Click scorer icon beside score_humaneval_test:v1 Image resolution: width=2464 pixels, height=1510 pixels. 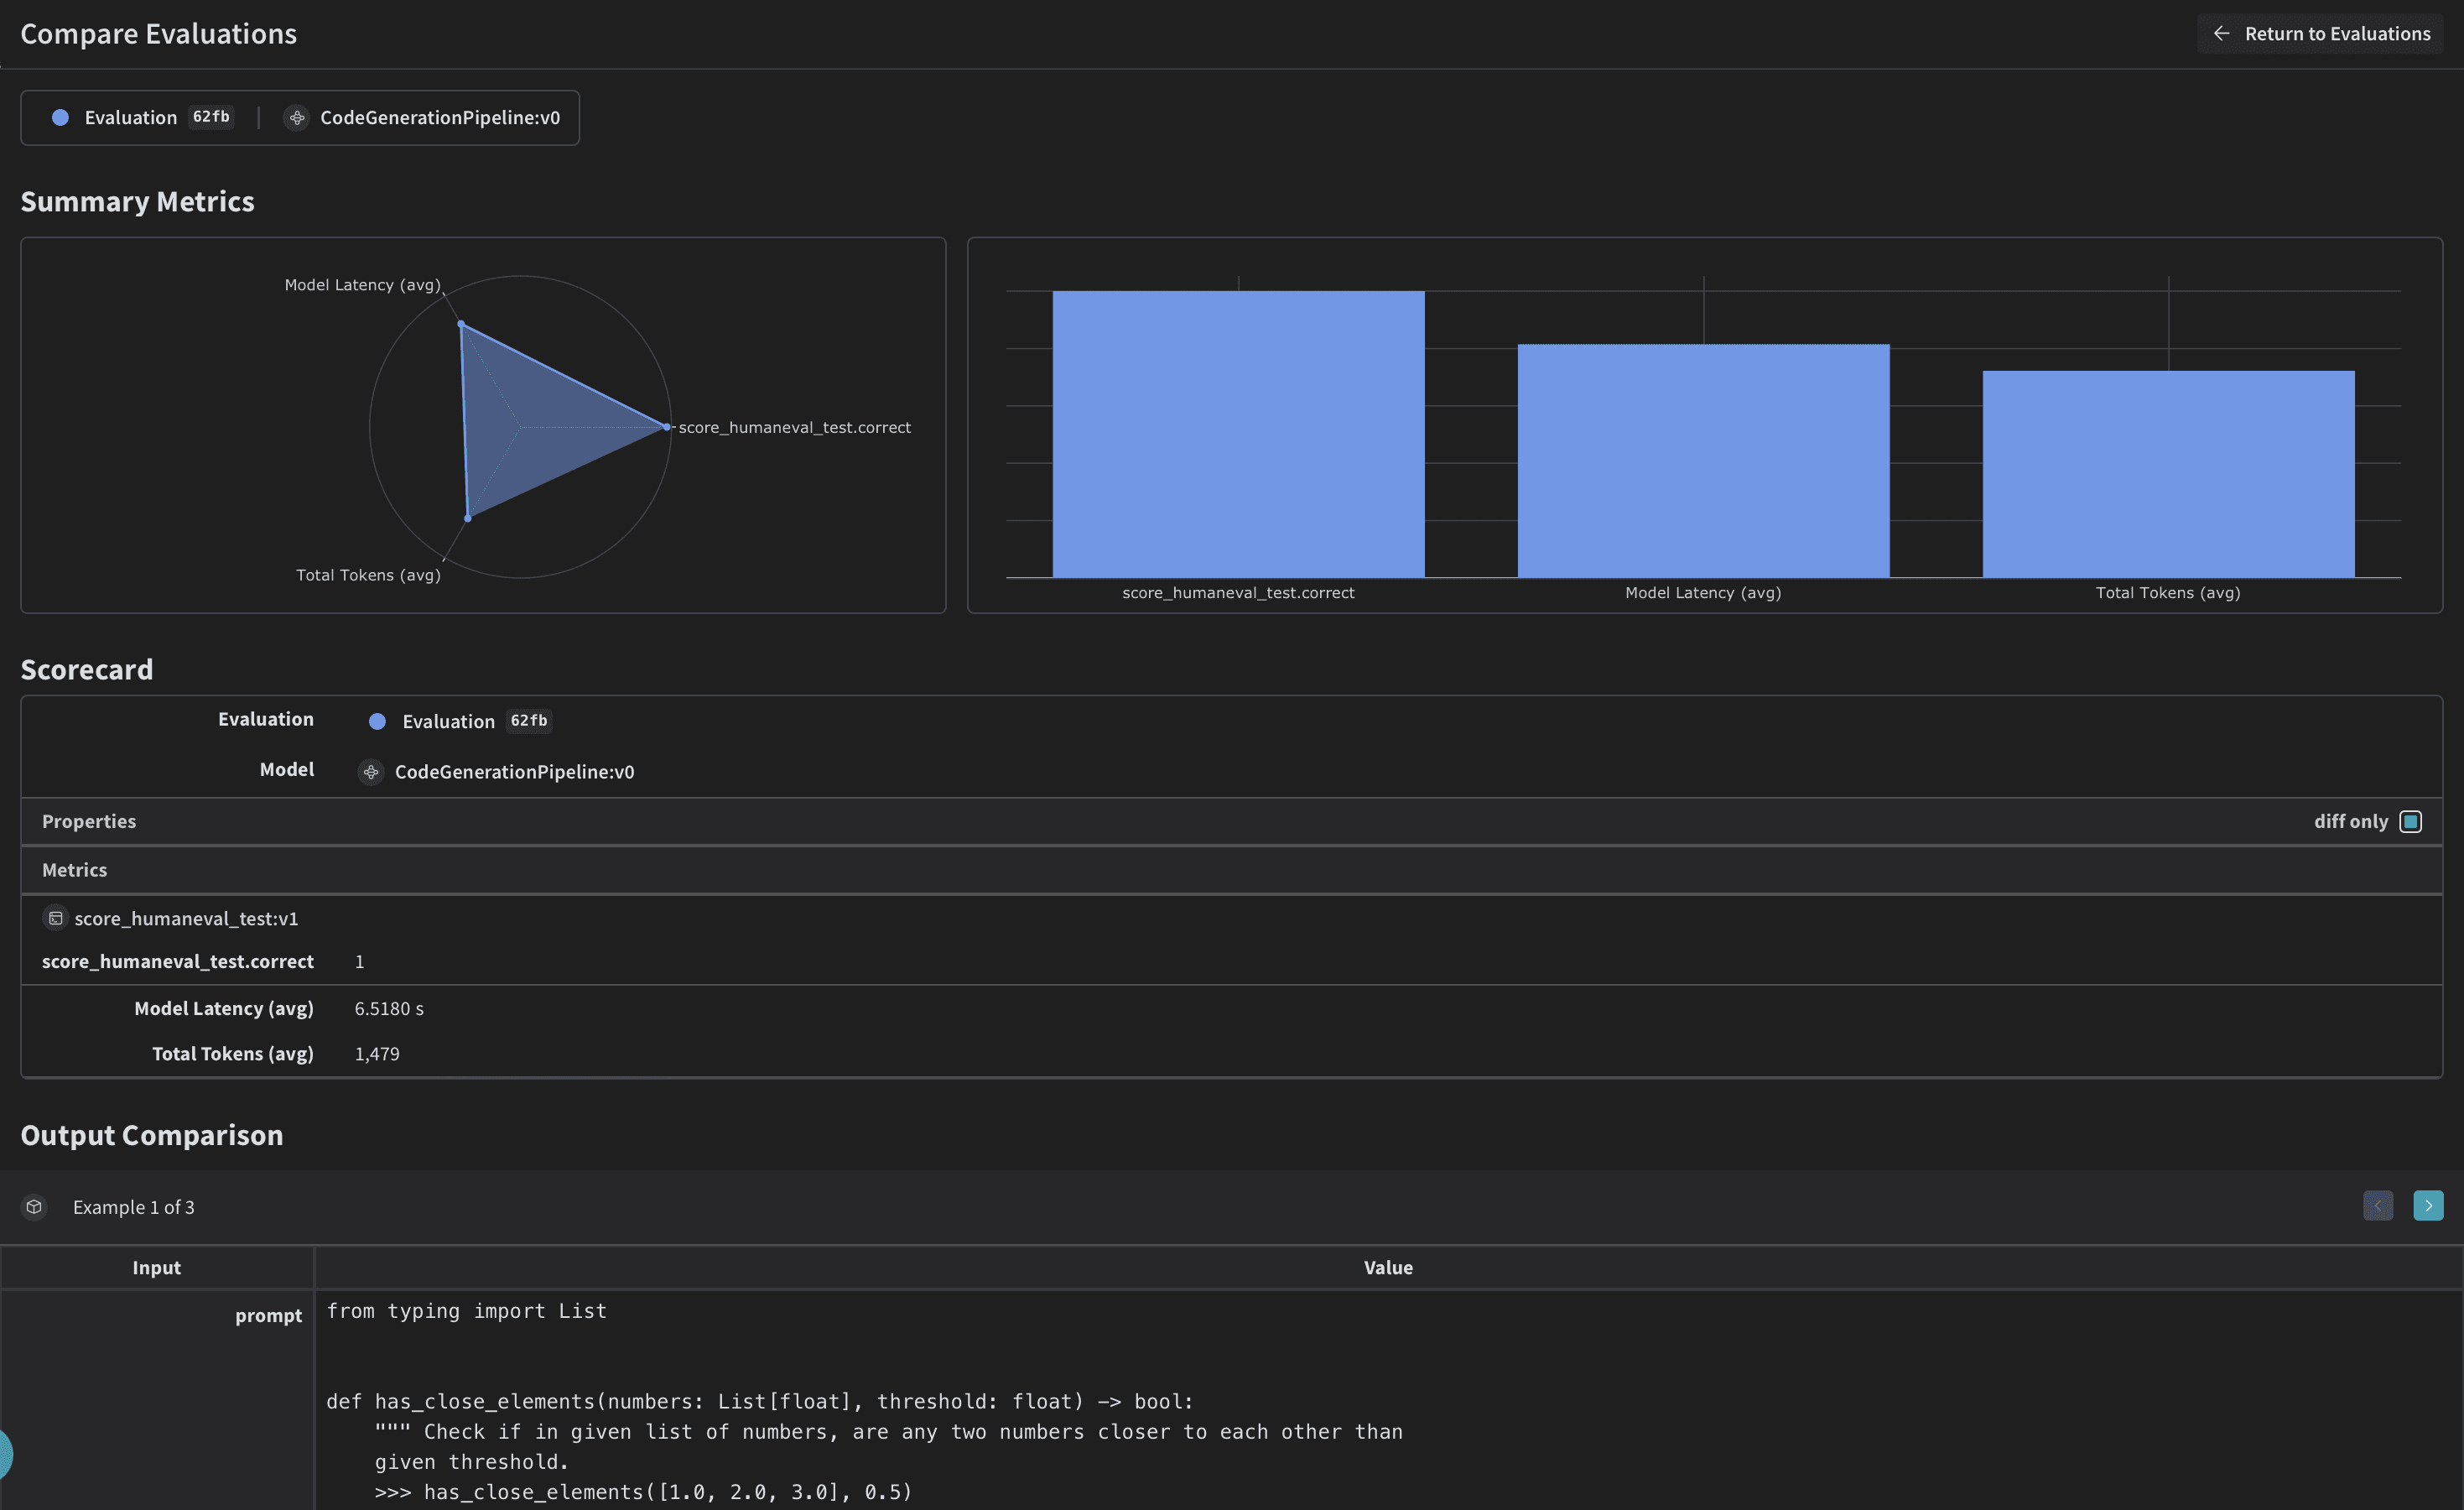click(56, 918)
